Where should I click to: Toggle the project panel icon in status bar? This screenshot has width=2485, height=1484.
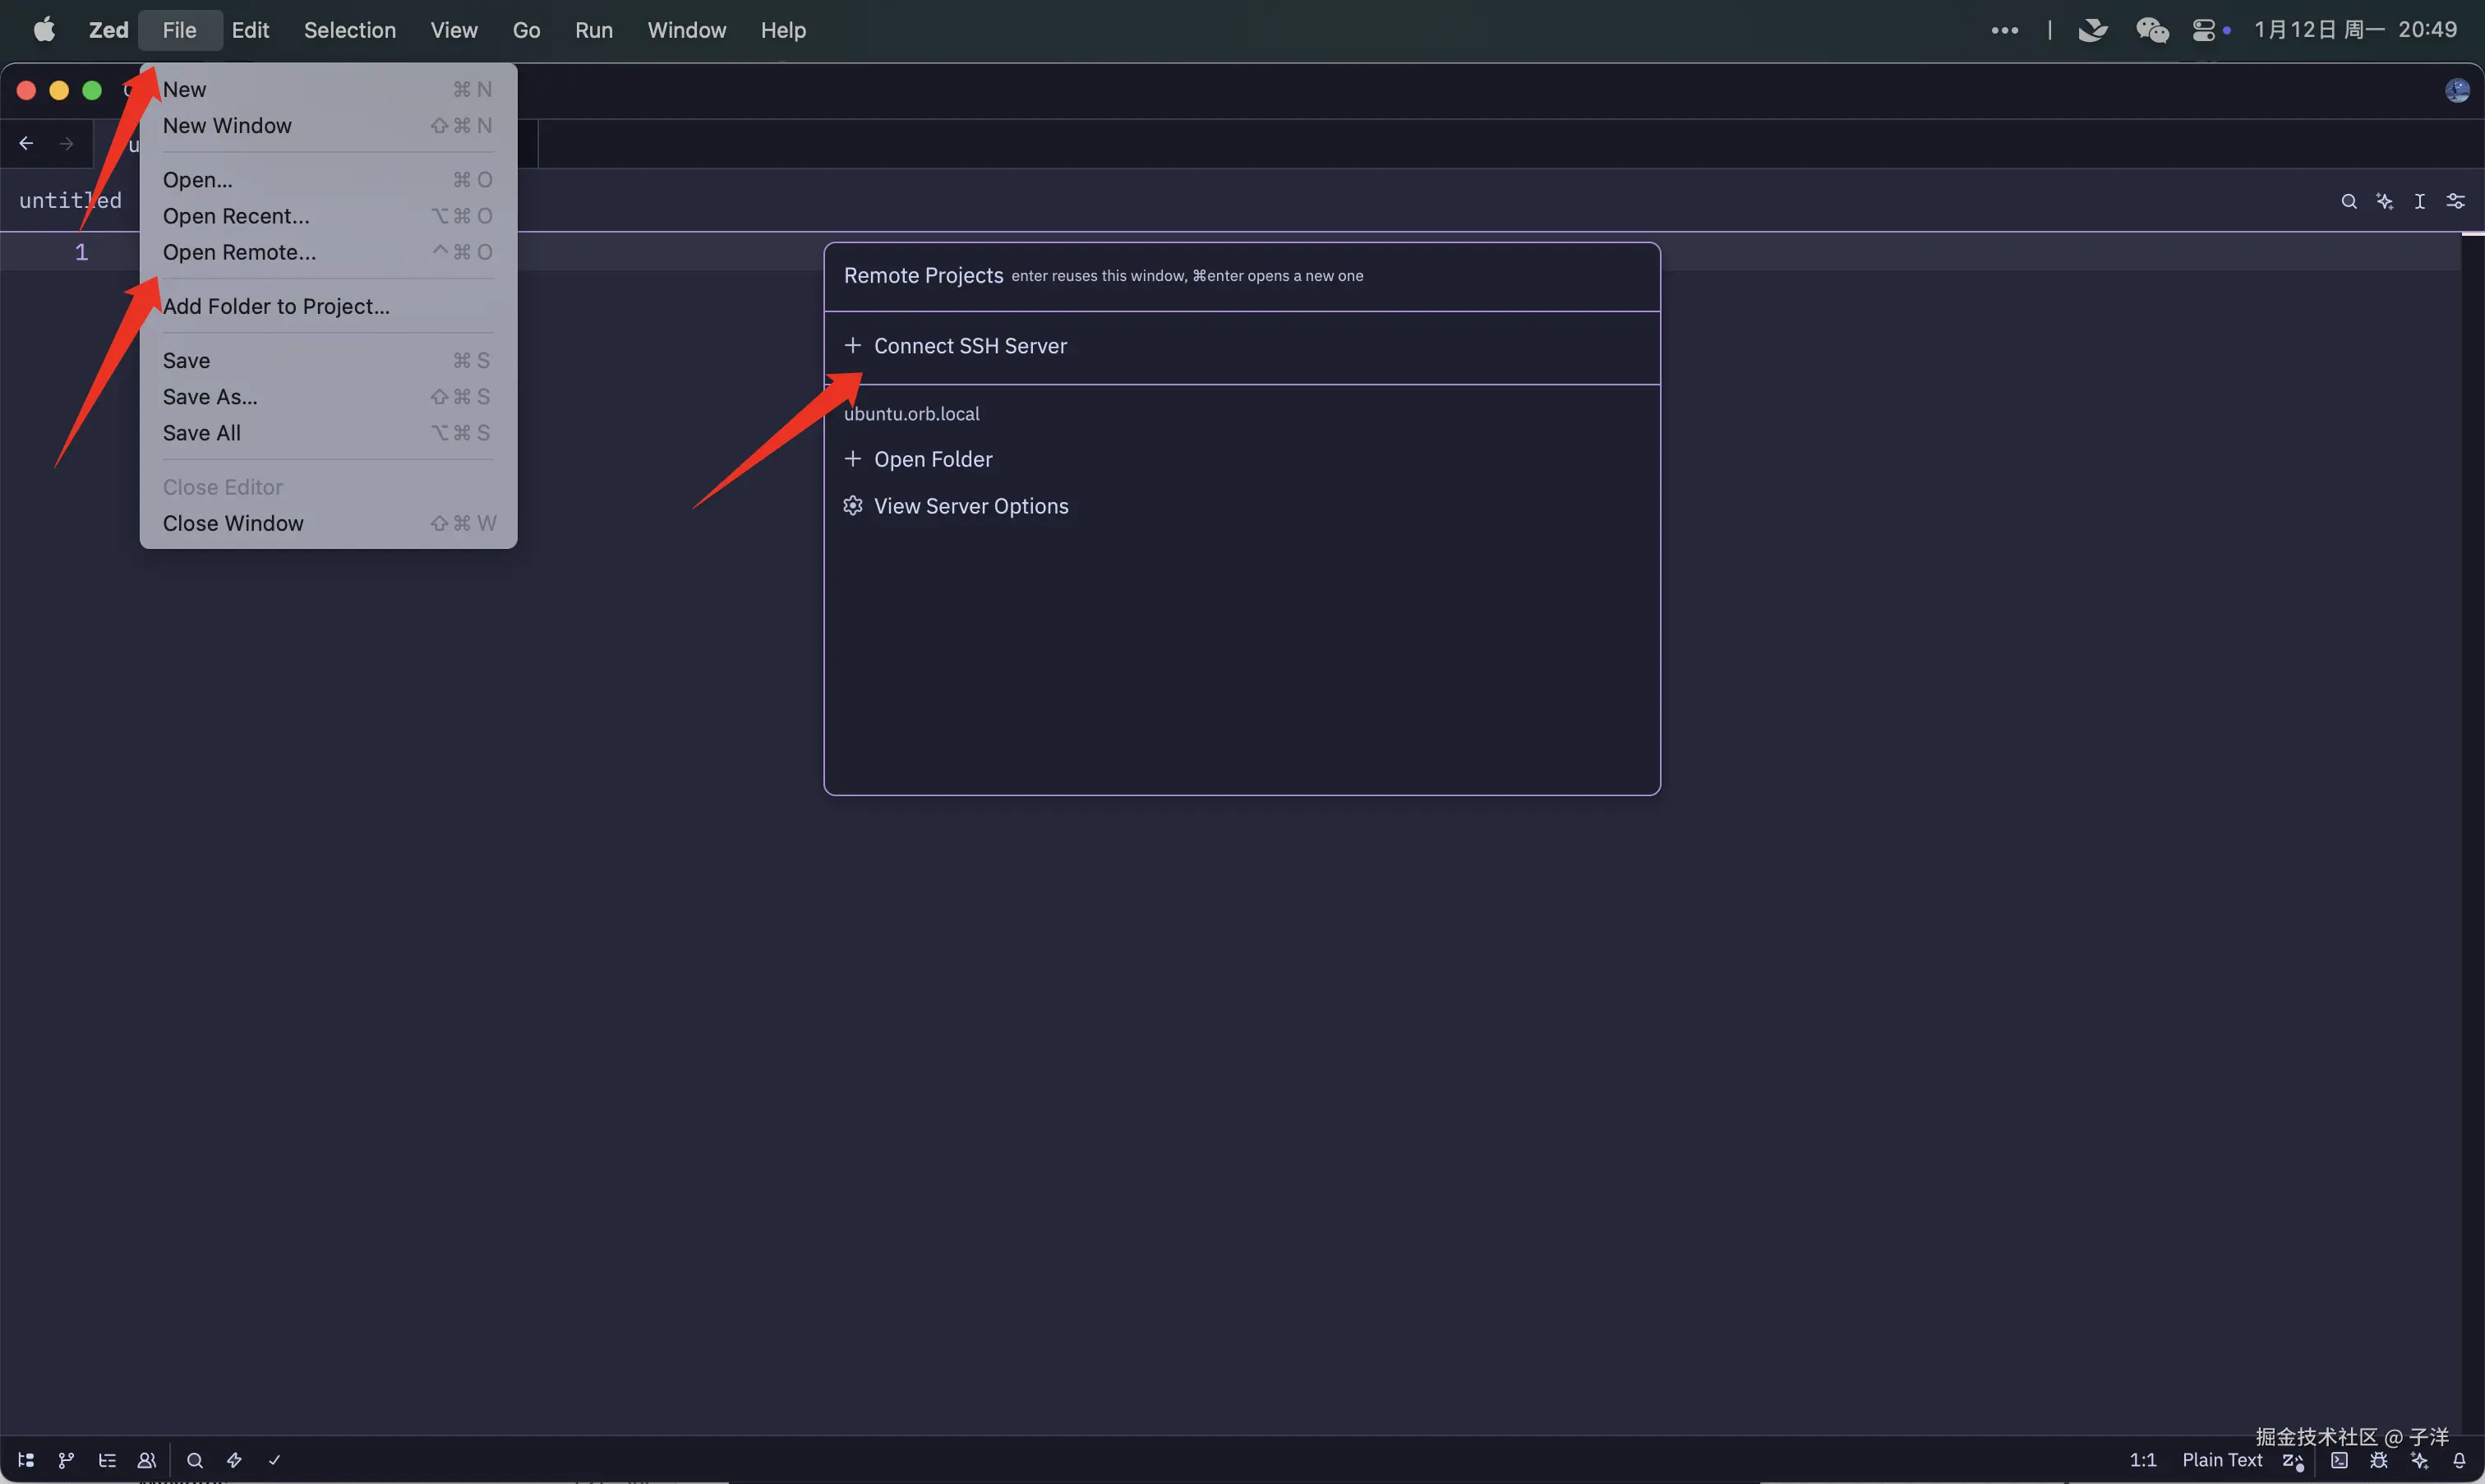pyautogui.click(x=26, y=1460)
